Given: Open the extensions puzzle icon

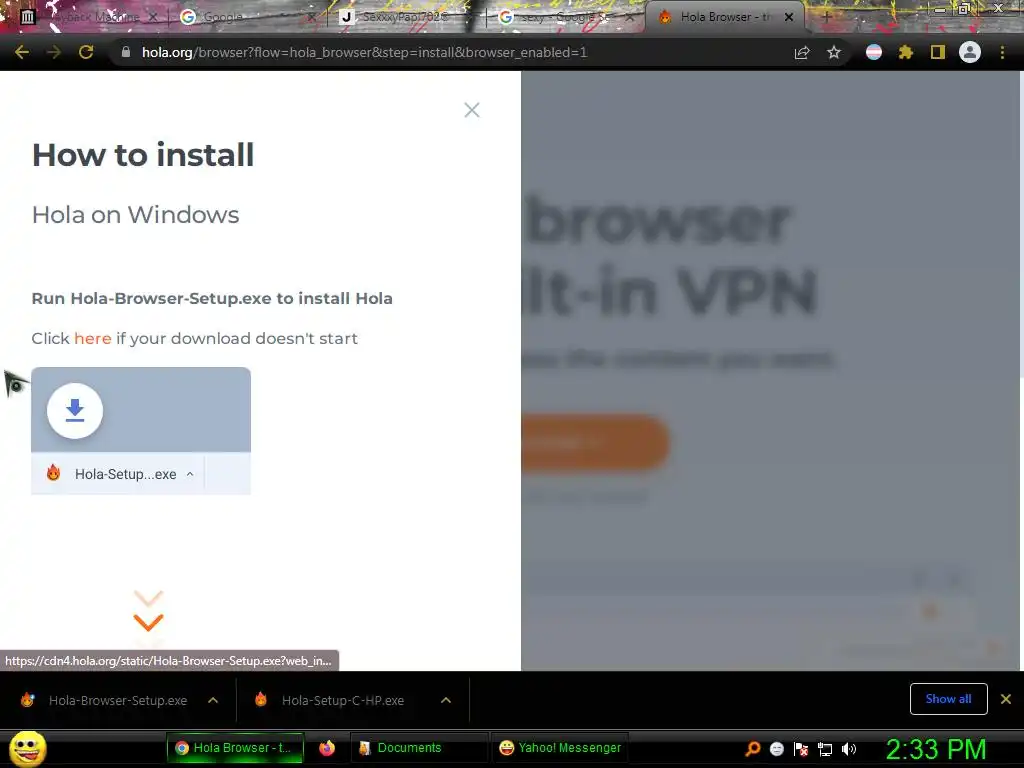Looking at the screenshot, I should click(905, 52).
